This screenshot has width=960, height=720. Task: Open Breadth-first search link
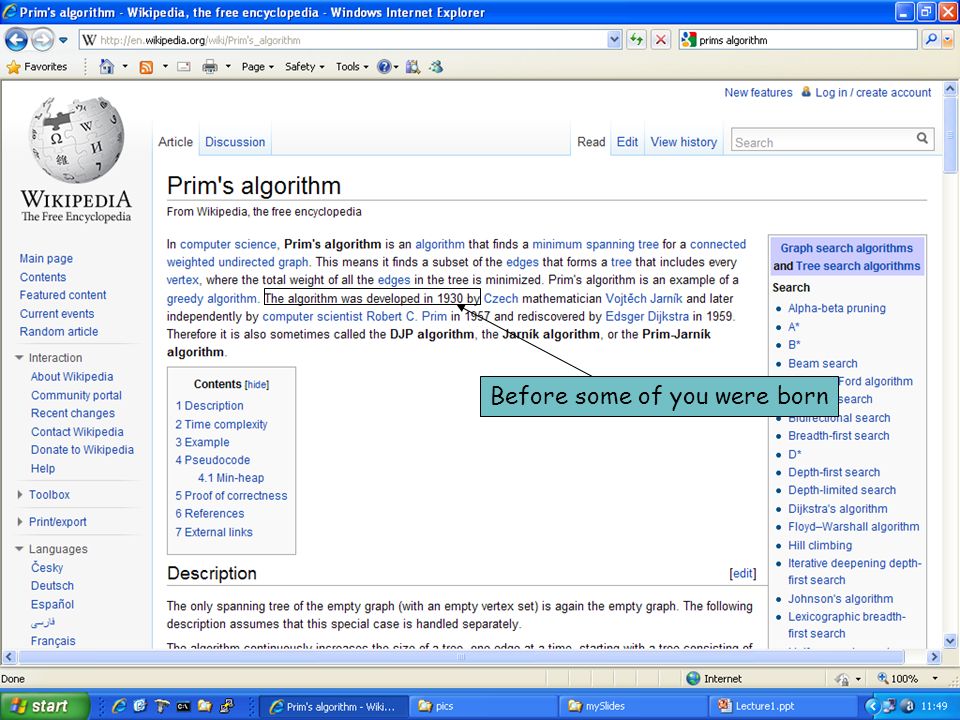839,436
